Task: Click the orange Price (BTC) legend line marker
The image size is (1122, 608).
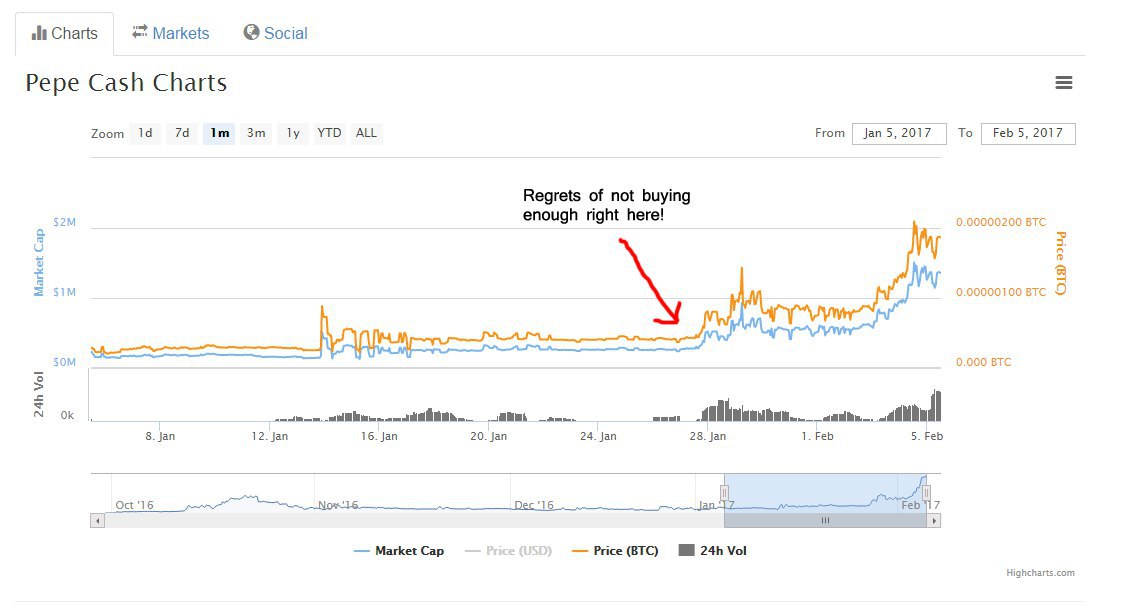Action: (x=580, y=551)
